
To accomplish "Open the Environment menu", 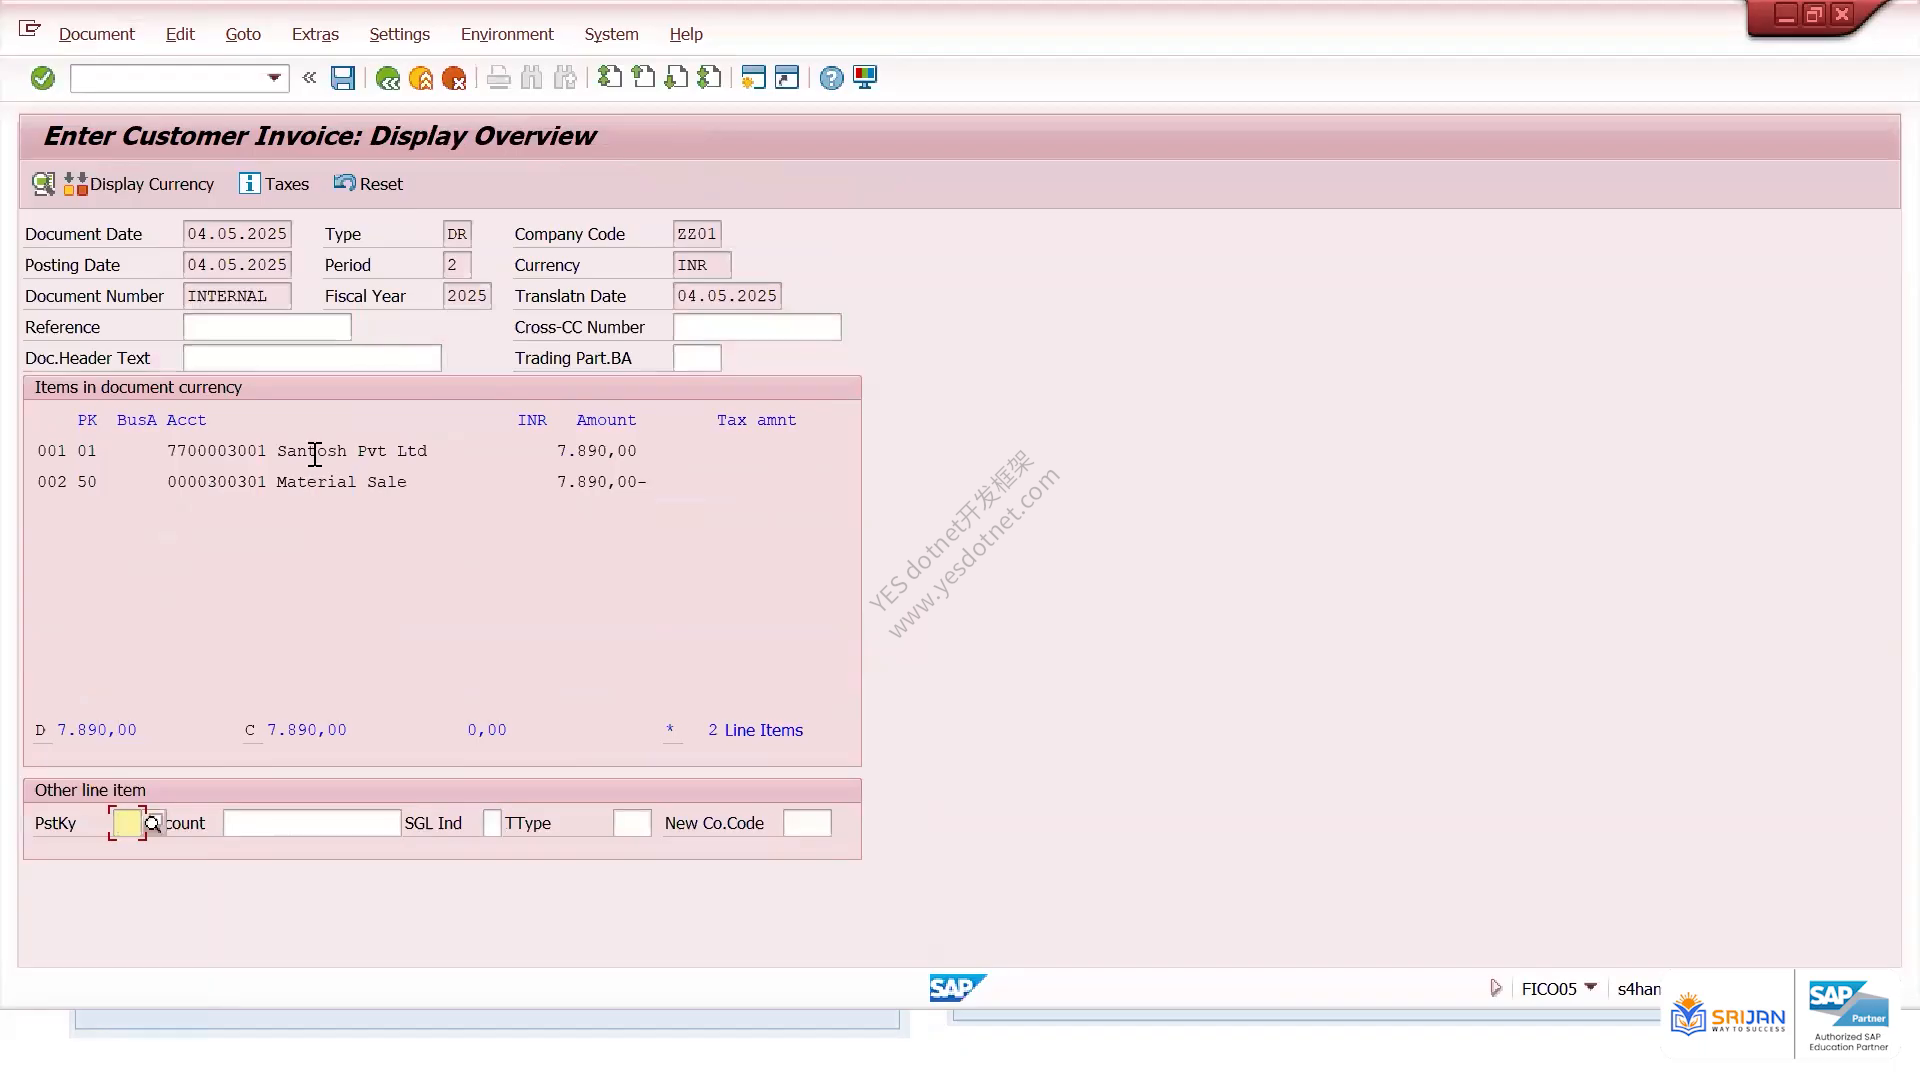I will [507, 34].
